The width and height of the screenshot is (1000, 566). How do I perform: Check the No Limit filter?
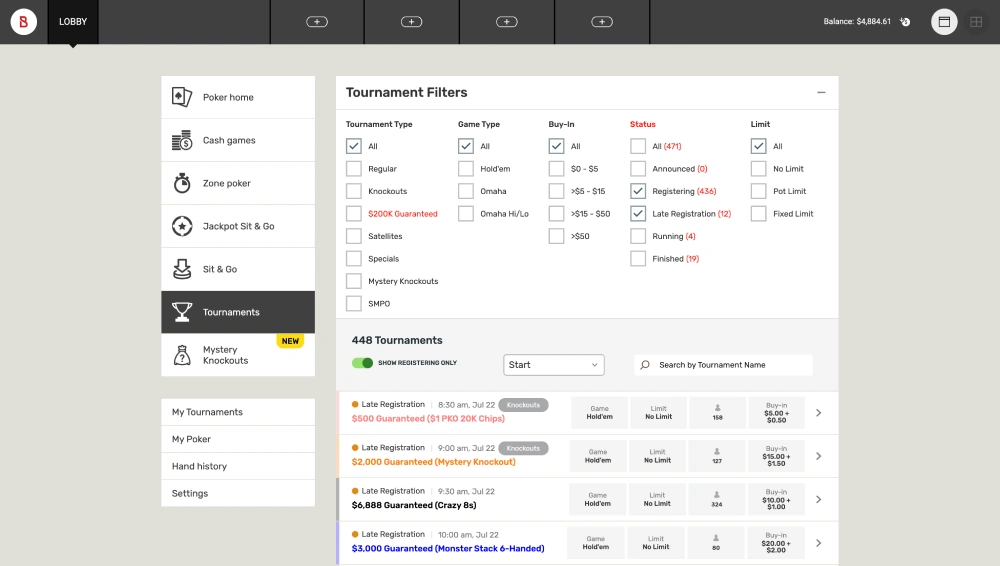click(758, 168)
